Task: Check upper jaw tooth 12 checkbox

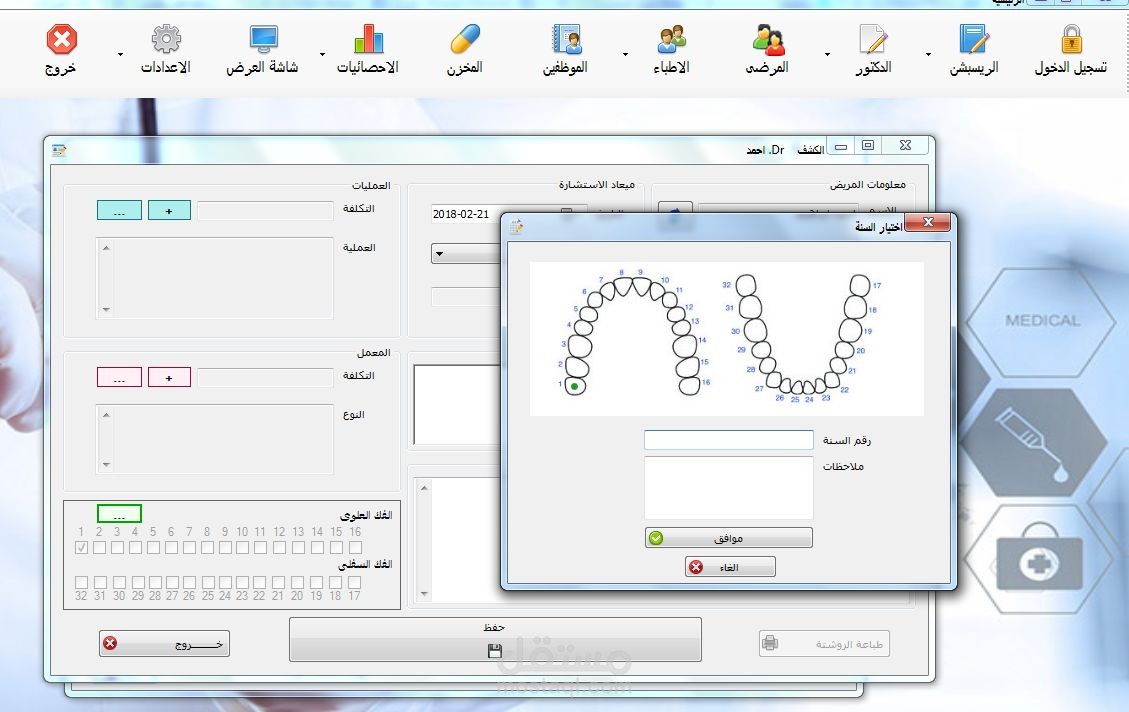Action: [x=279, y=548]
